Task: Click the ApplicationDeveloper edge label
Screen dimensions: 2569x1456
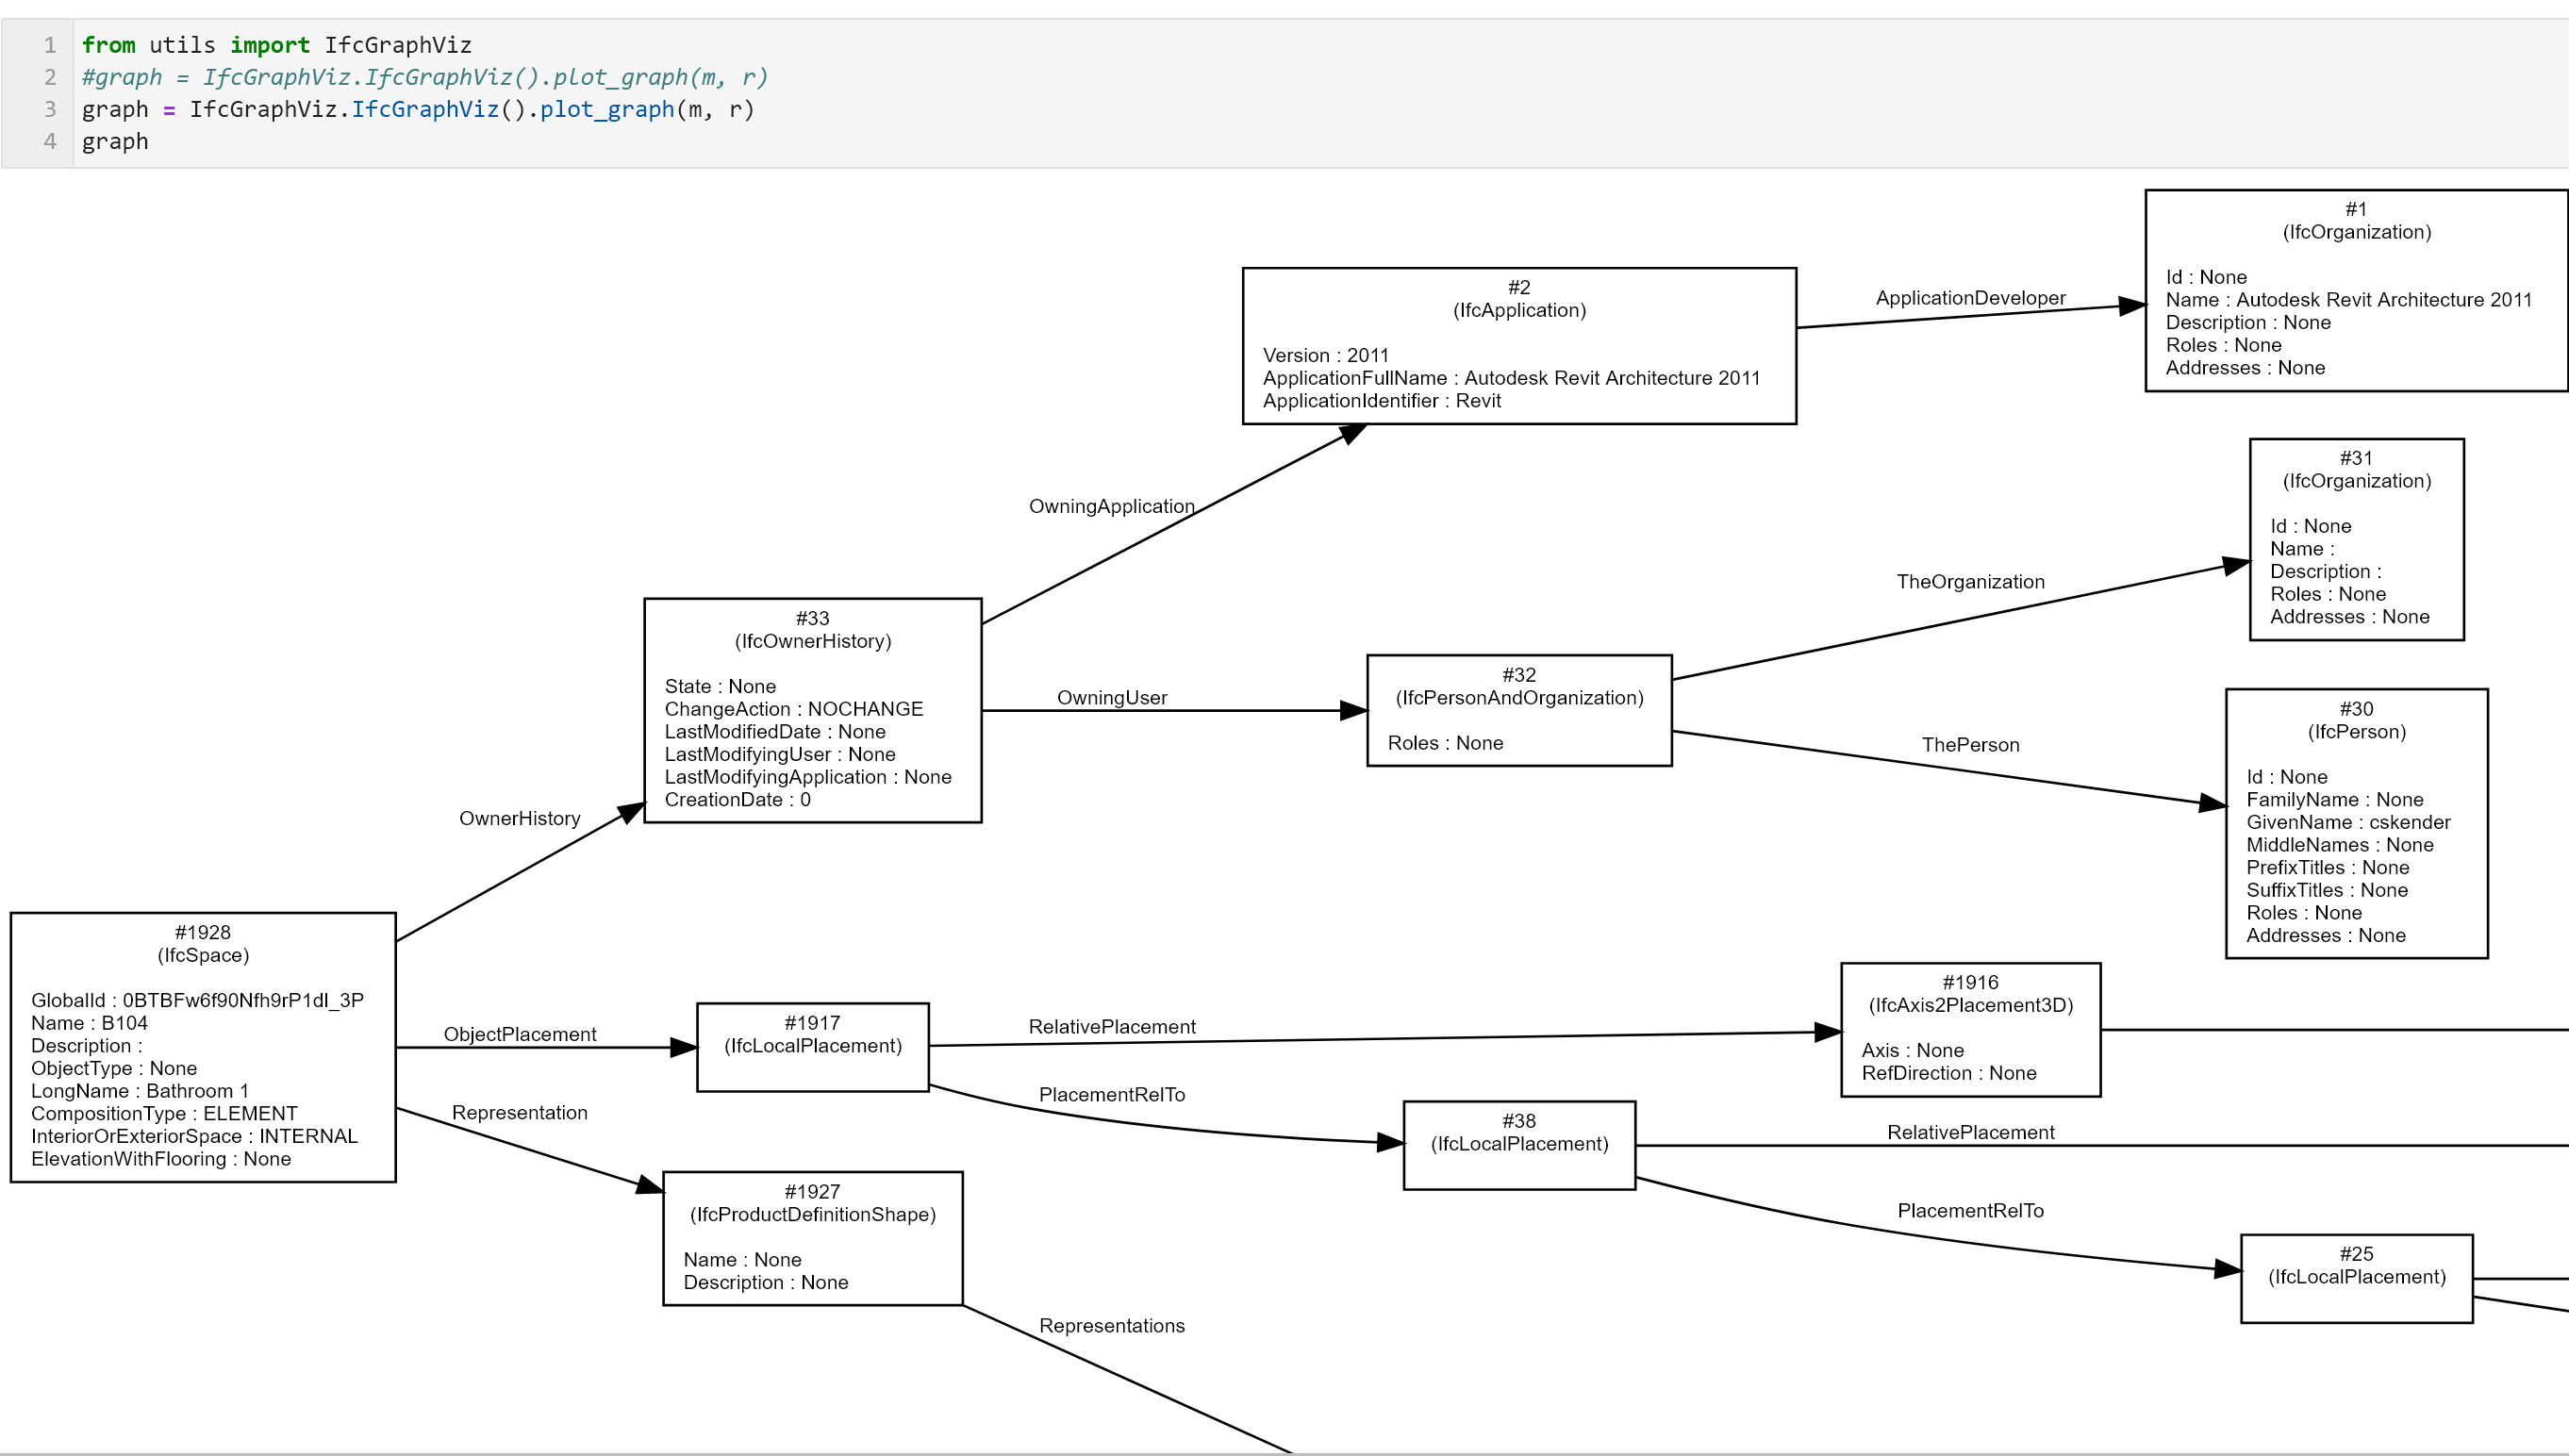Action: click(1969, 298)
